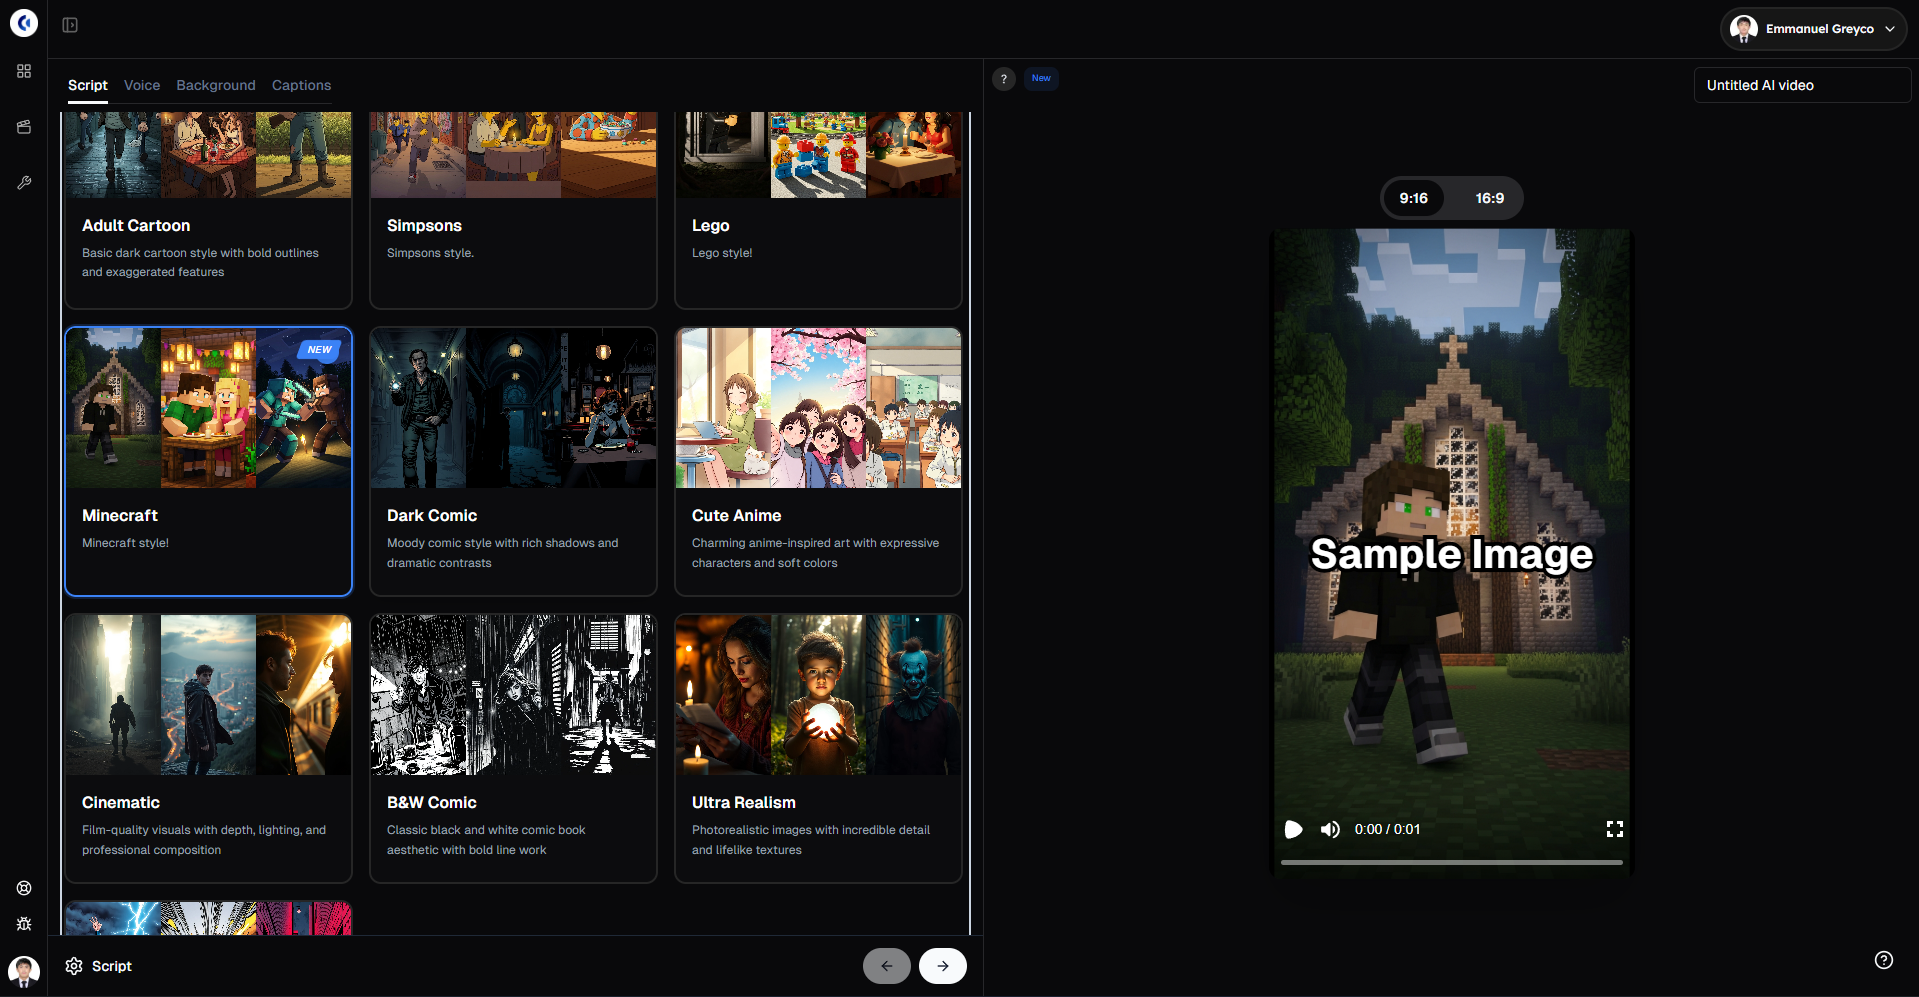The height and width of the screenshot is (997, 1919).
Task: Click the Emmanuel Greyco profile picture in header
Action: coord(1744,29)
